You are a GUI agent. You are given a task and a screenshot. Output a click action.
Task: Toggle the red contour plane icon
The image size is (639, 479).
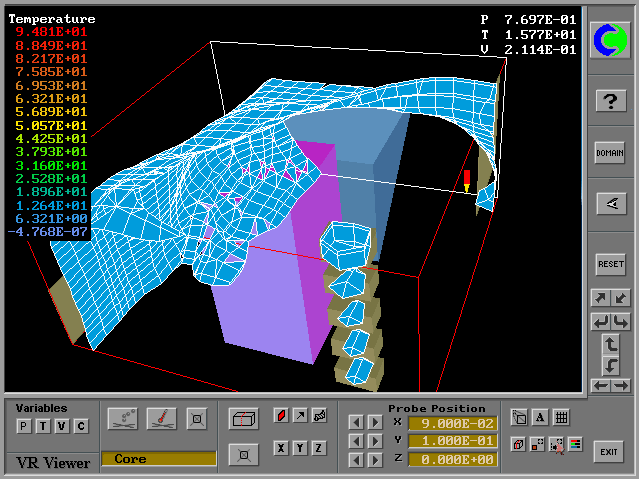coord(281,416)
